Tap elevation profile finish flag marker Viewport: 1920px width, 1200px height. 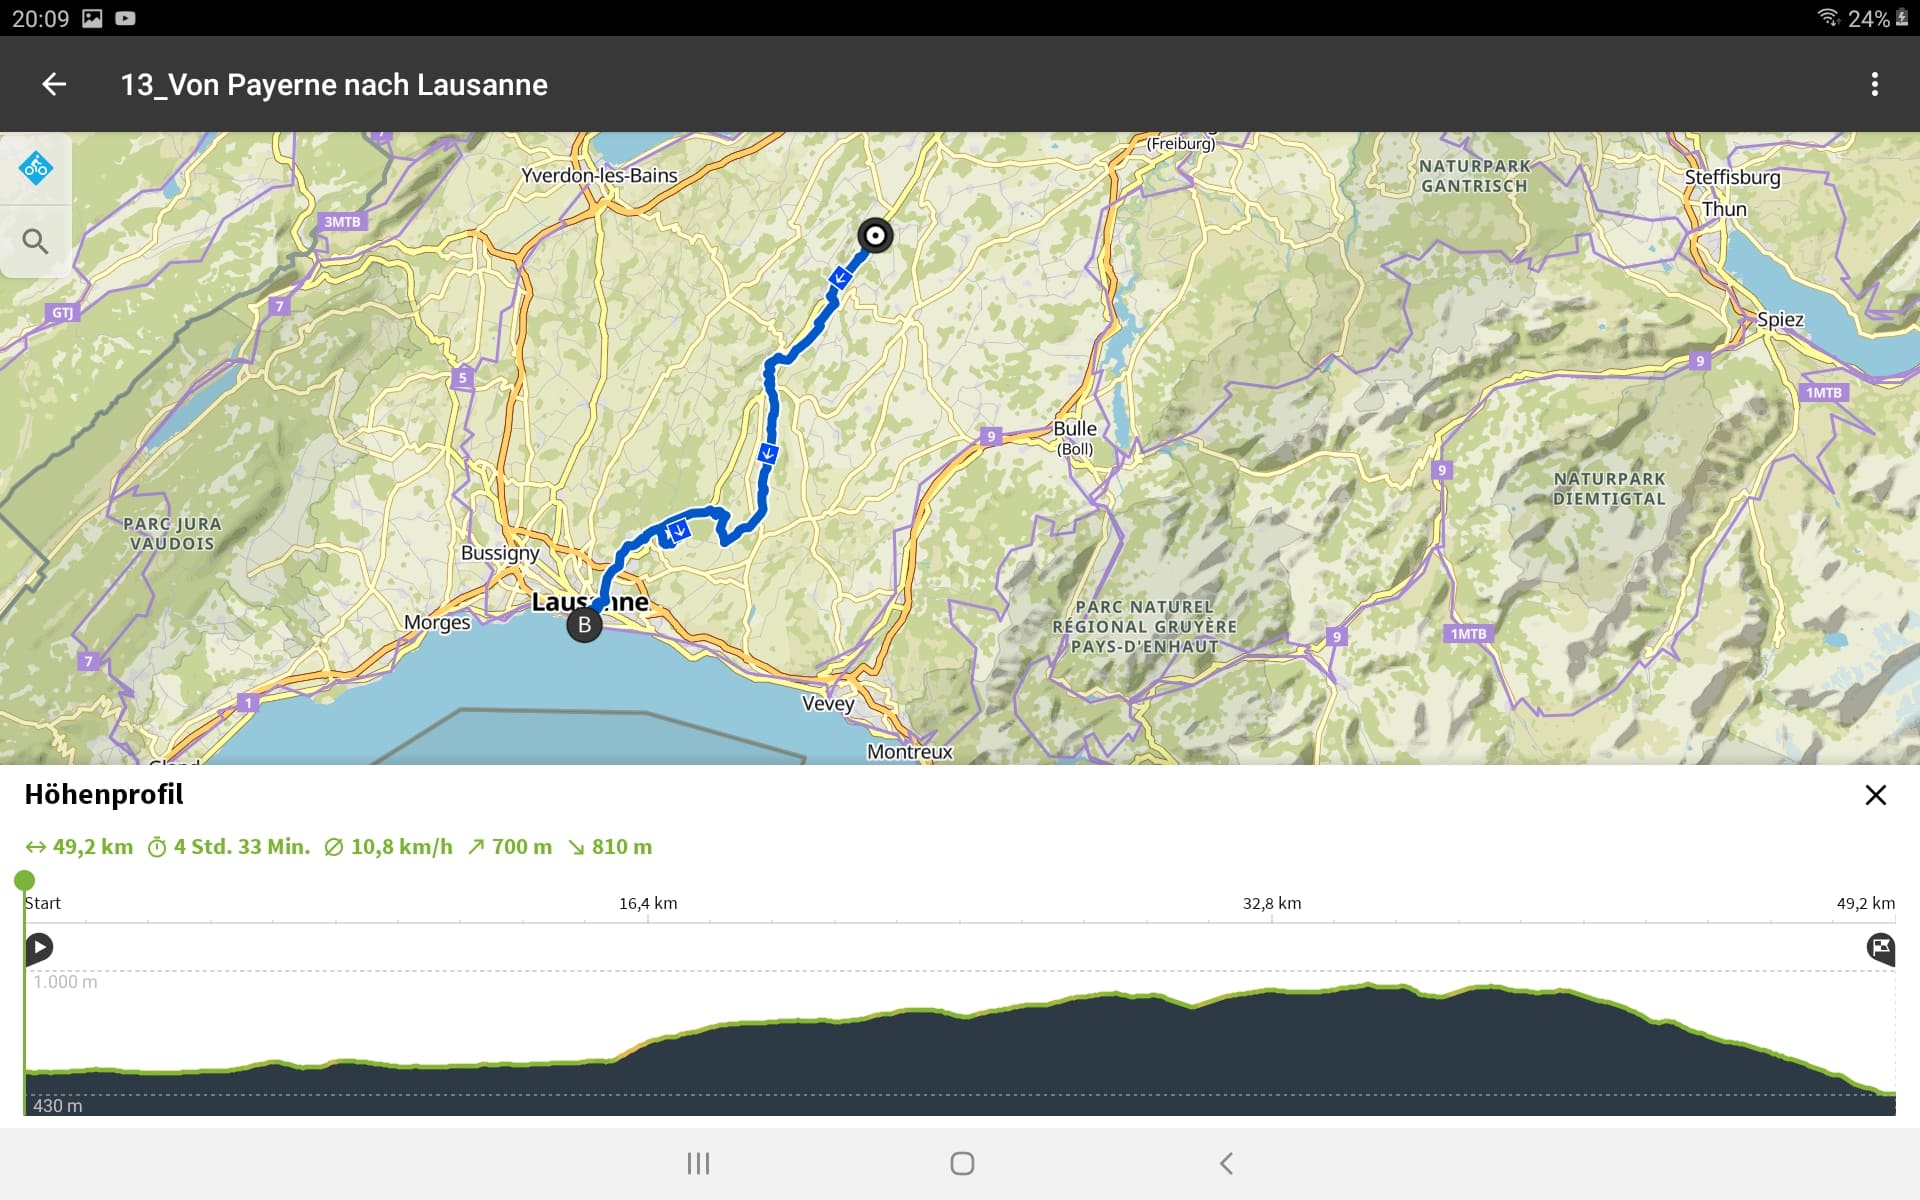point(1880,947)
